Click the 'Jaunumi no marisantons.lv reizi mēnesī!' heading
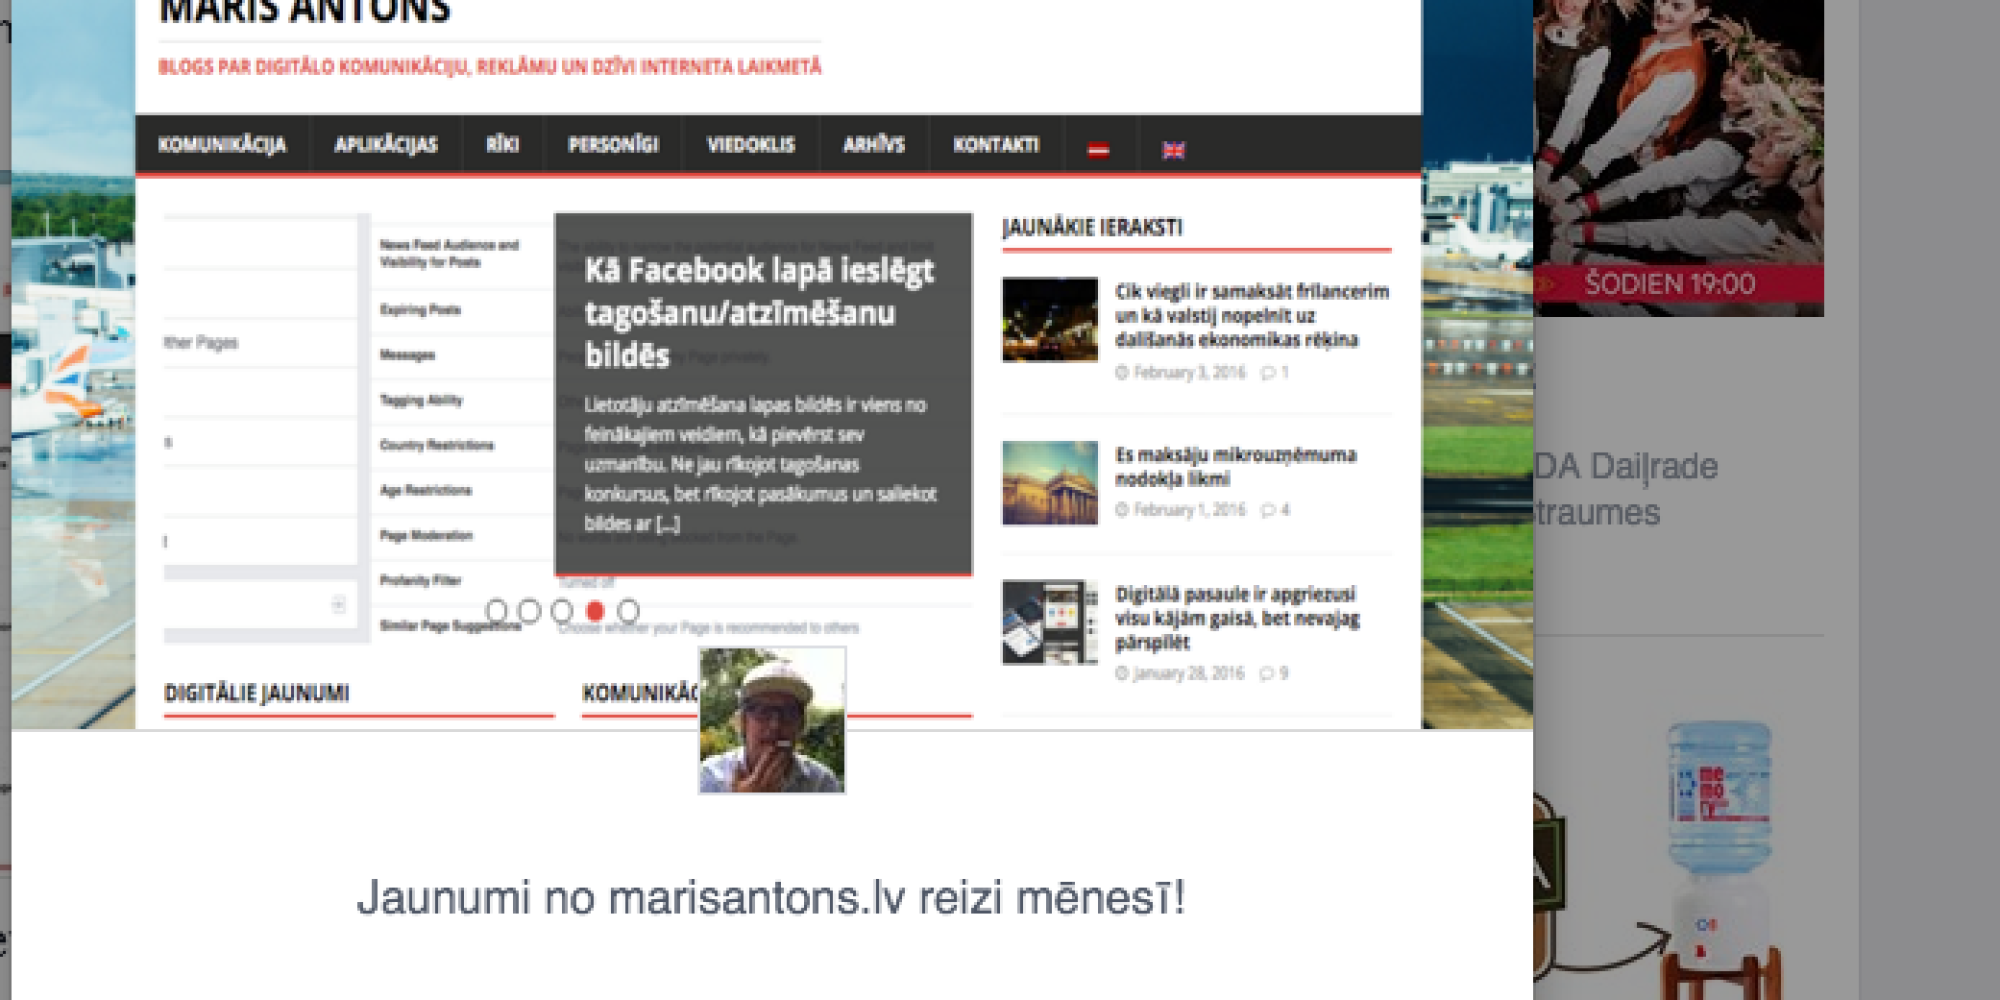2000x1000 pixels. pos(771,897)
